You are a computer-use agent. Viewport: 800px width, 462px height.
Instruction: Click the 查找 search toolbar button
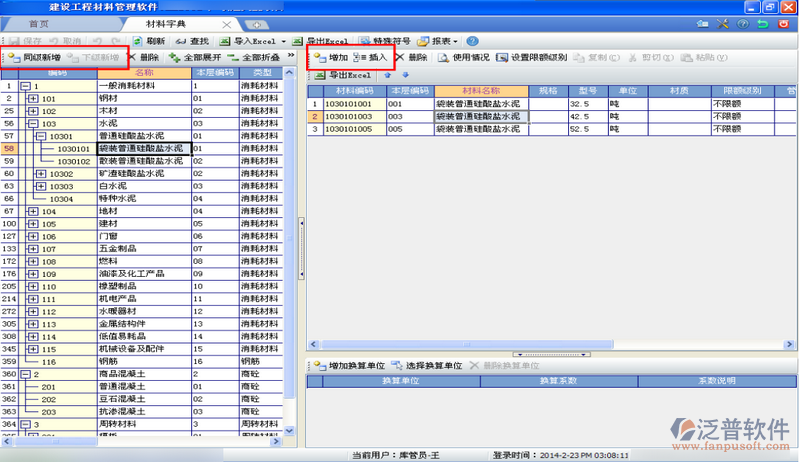click(x=192, y=41)
